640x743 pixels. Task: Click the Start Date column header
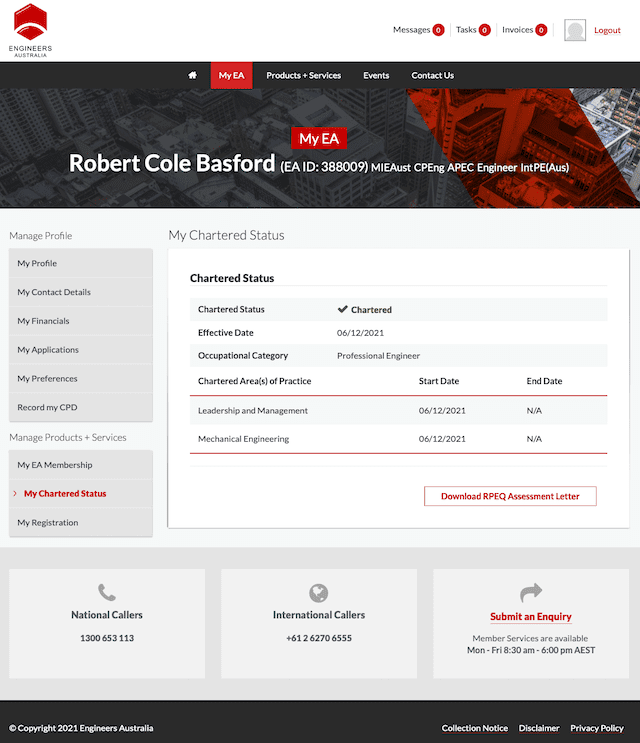tap(439, 381)
